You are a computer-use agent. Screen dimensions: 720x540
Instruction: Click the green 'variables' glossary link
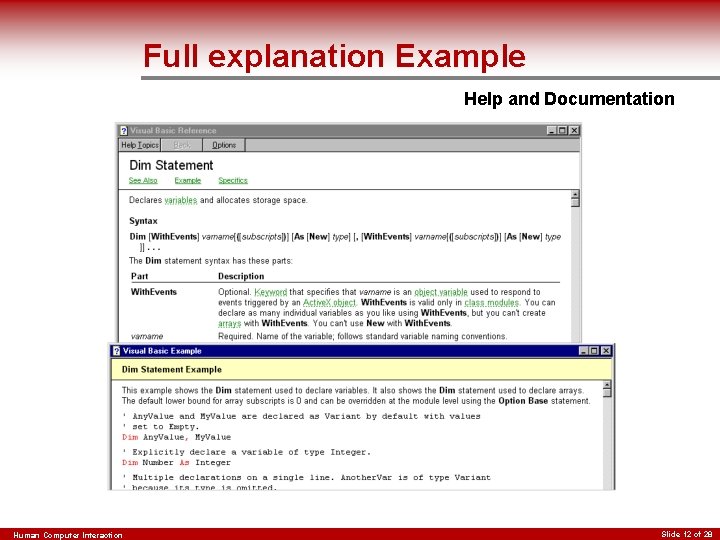click(x=180, y=200)
